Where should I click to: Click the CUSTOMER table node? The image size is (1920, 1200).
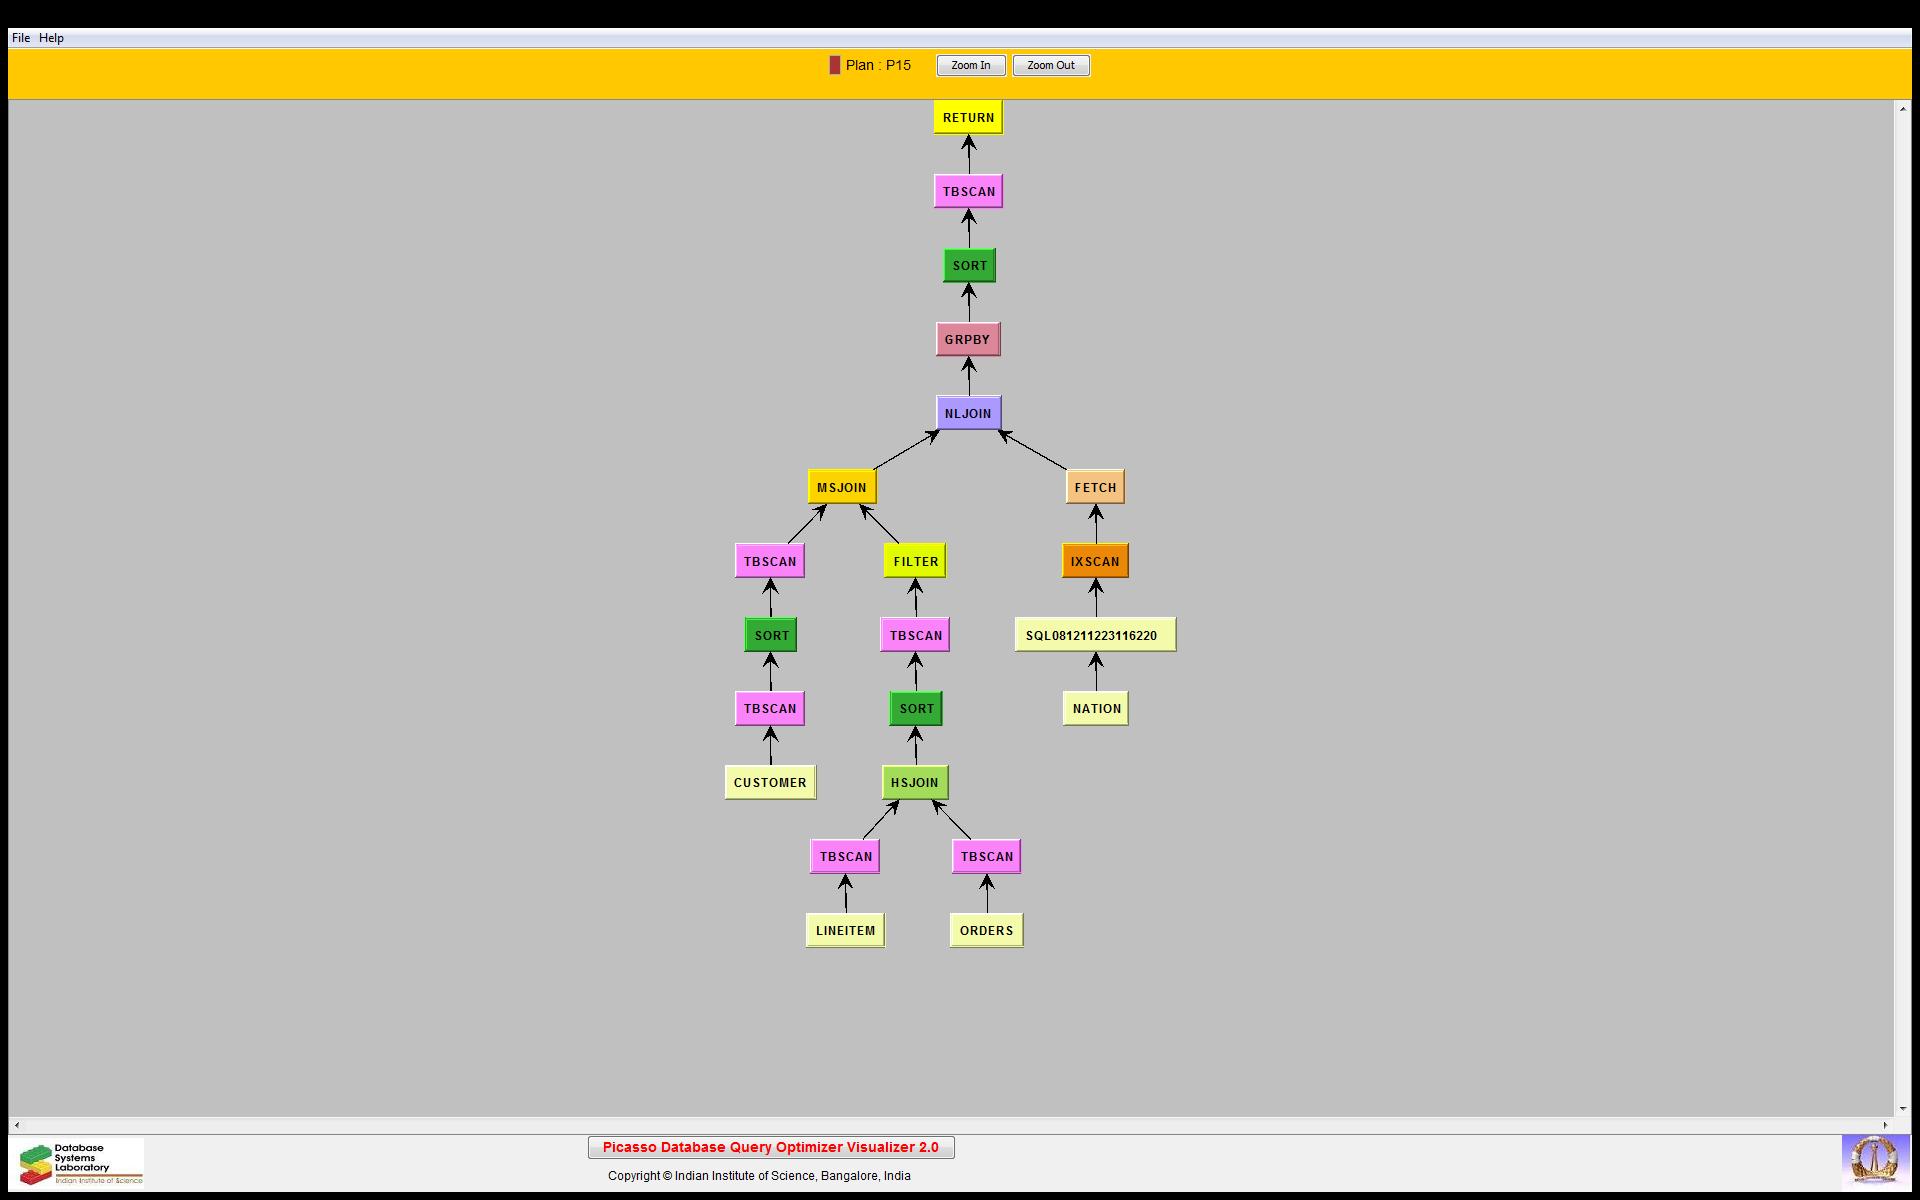tap(769, 783)
